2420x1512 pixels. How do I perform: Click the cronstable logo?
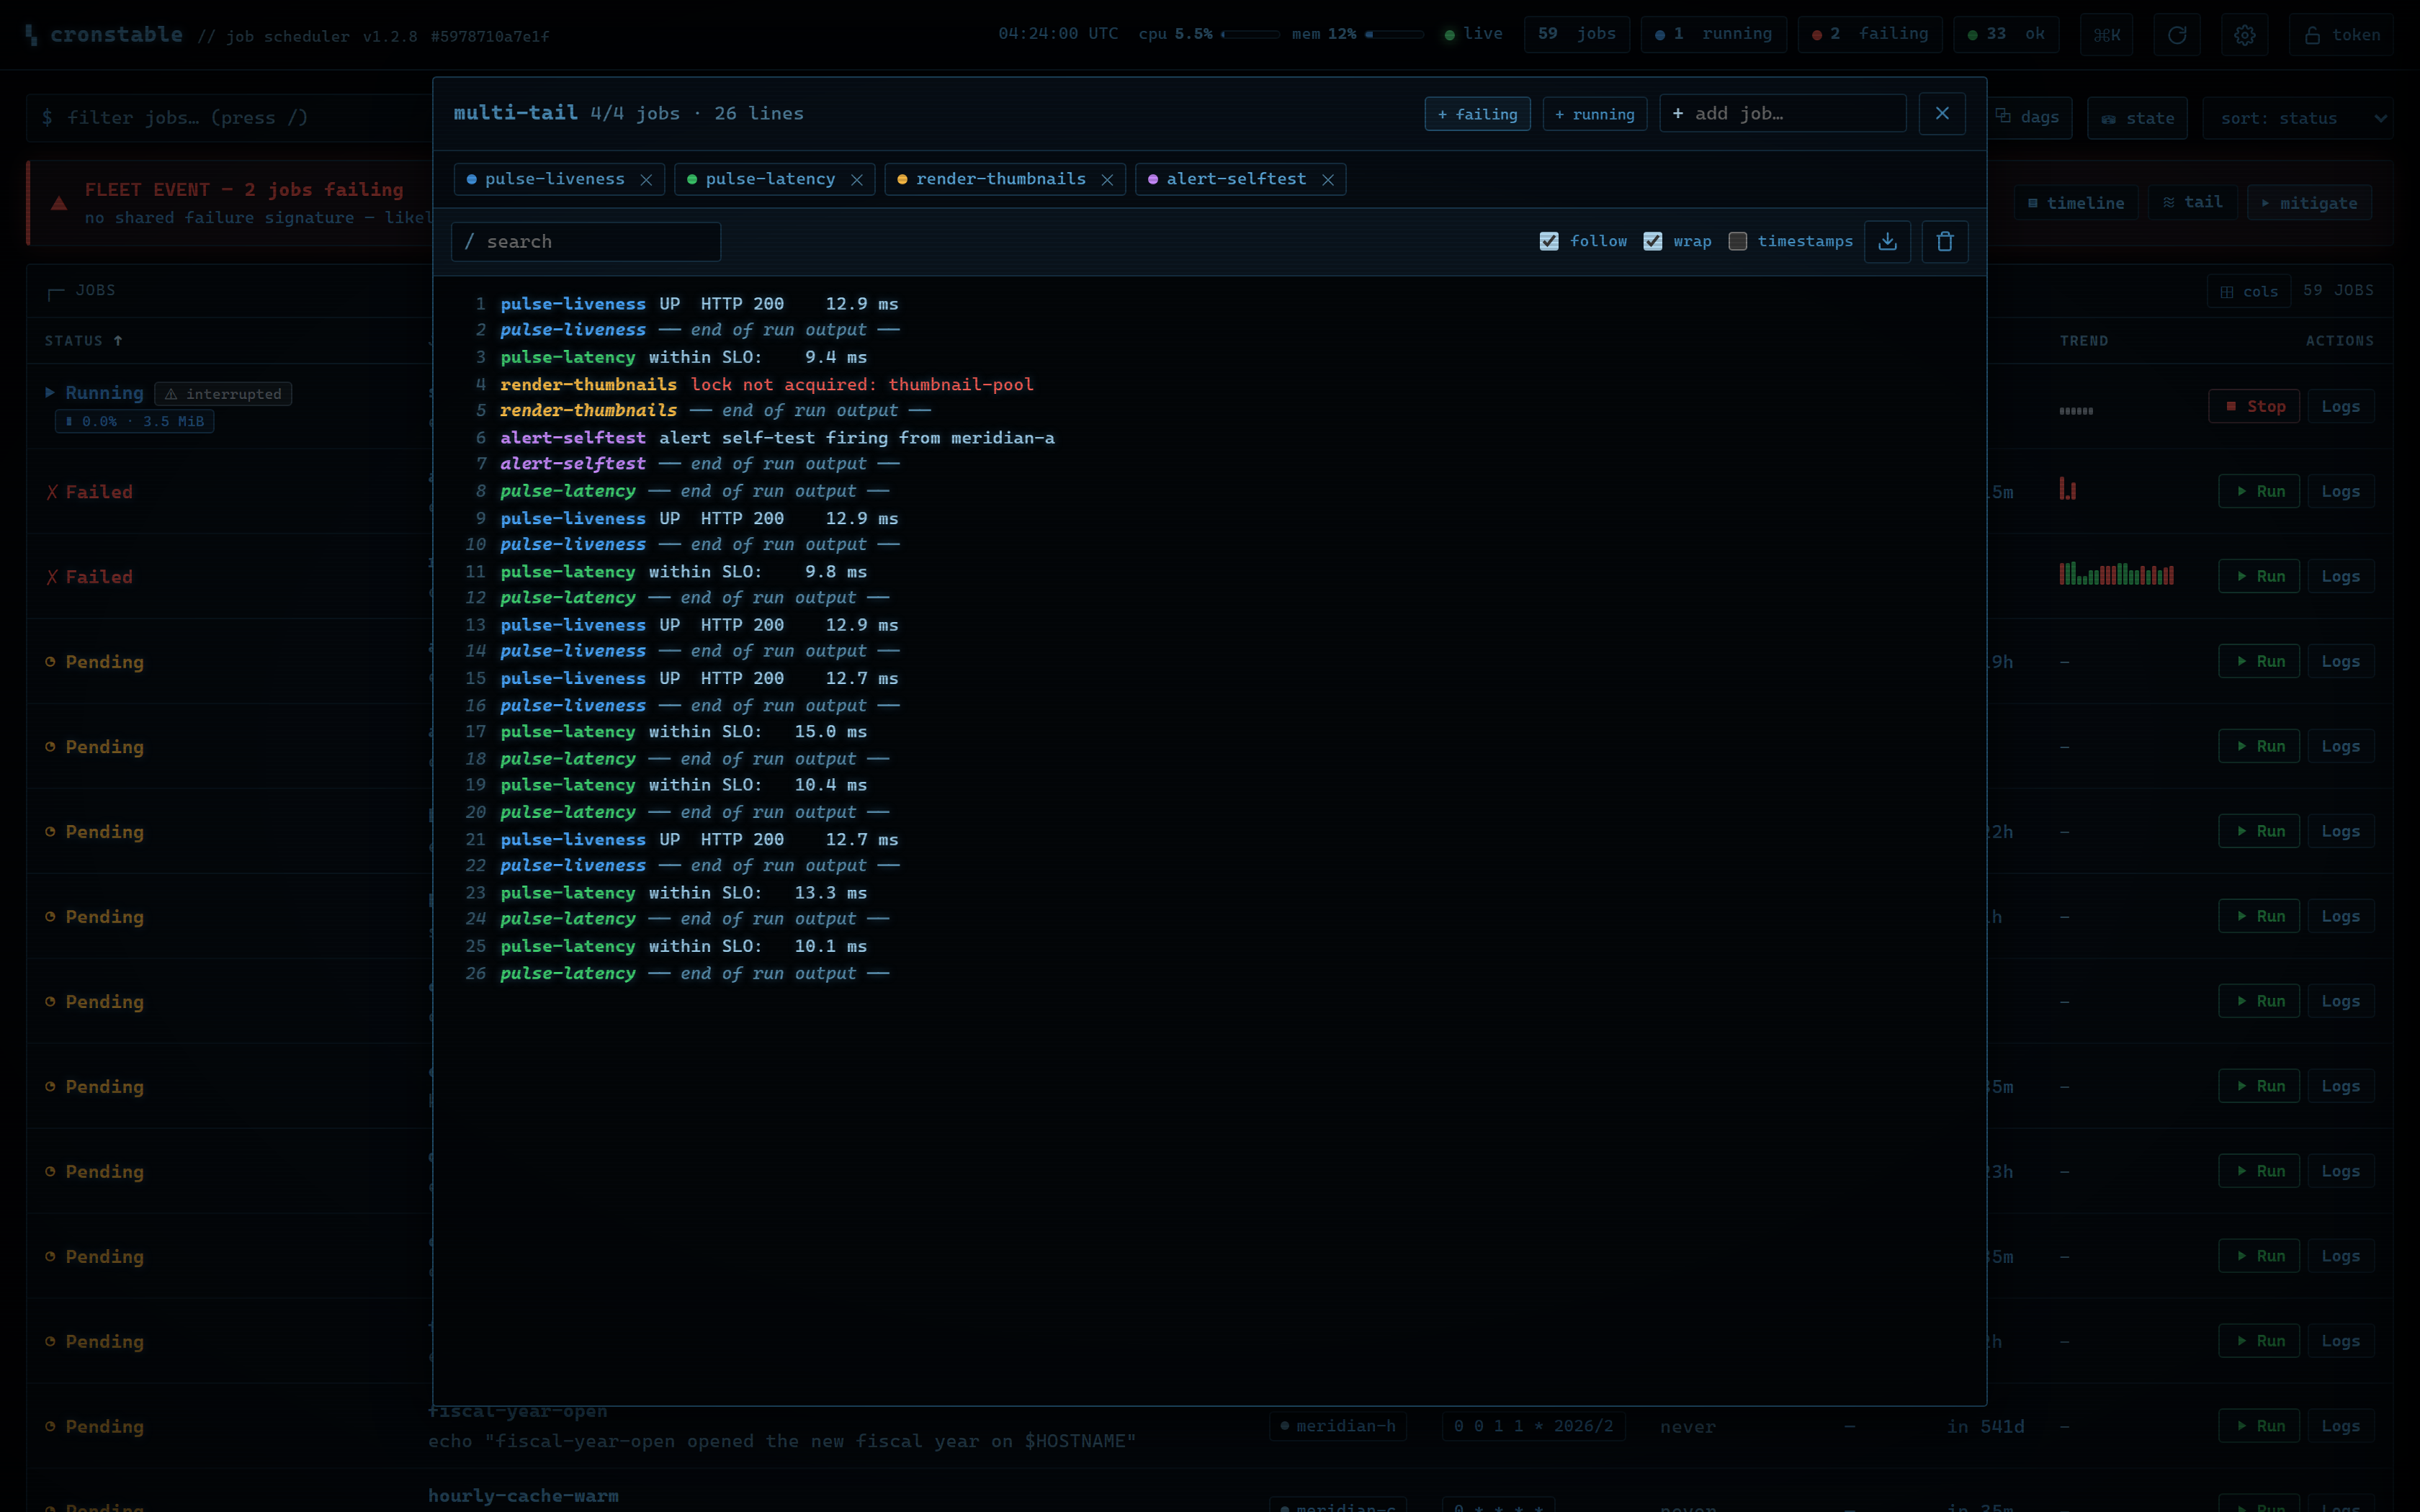(x=104, y=35)
